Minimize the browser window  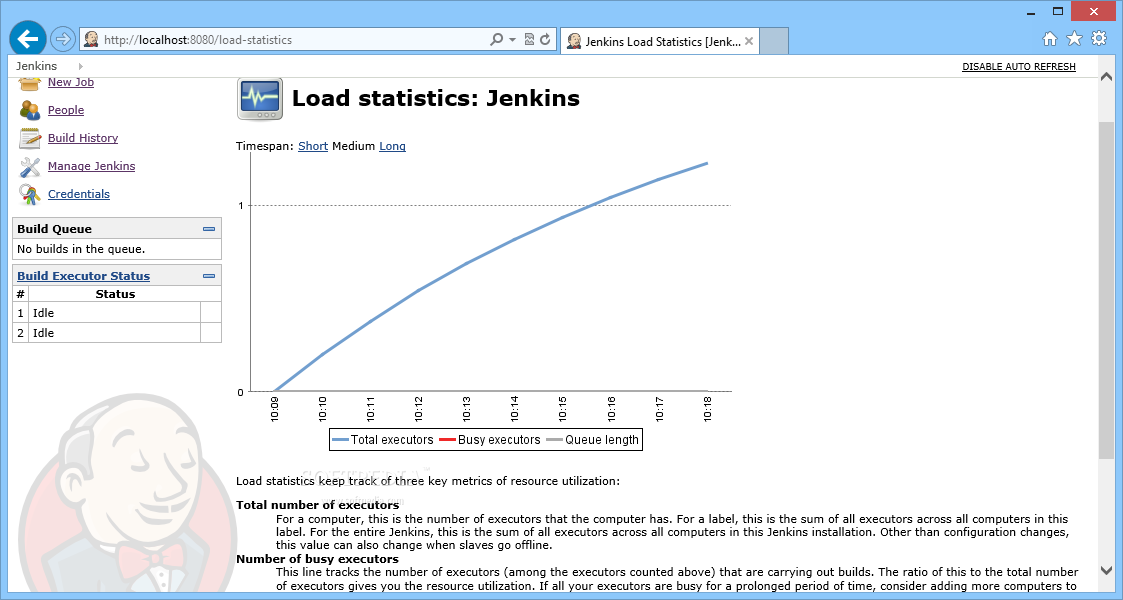pyautogui.click(x=1031, y=12)
